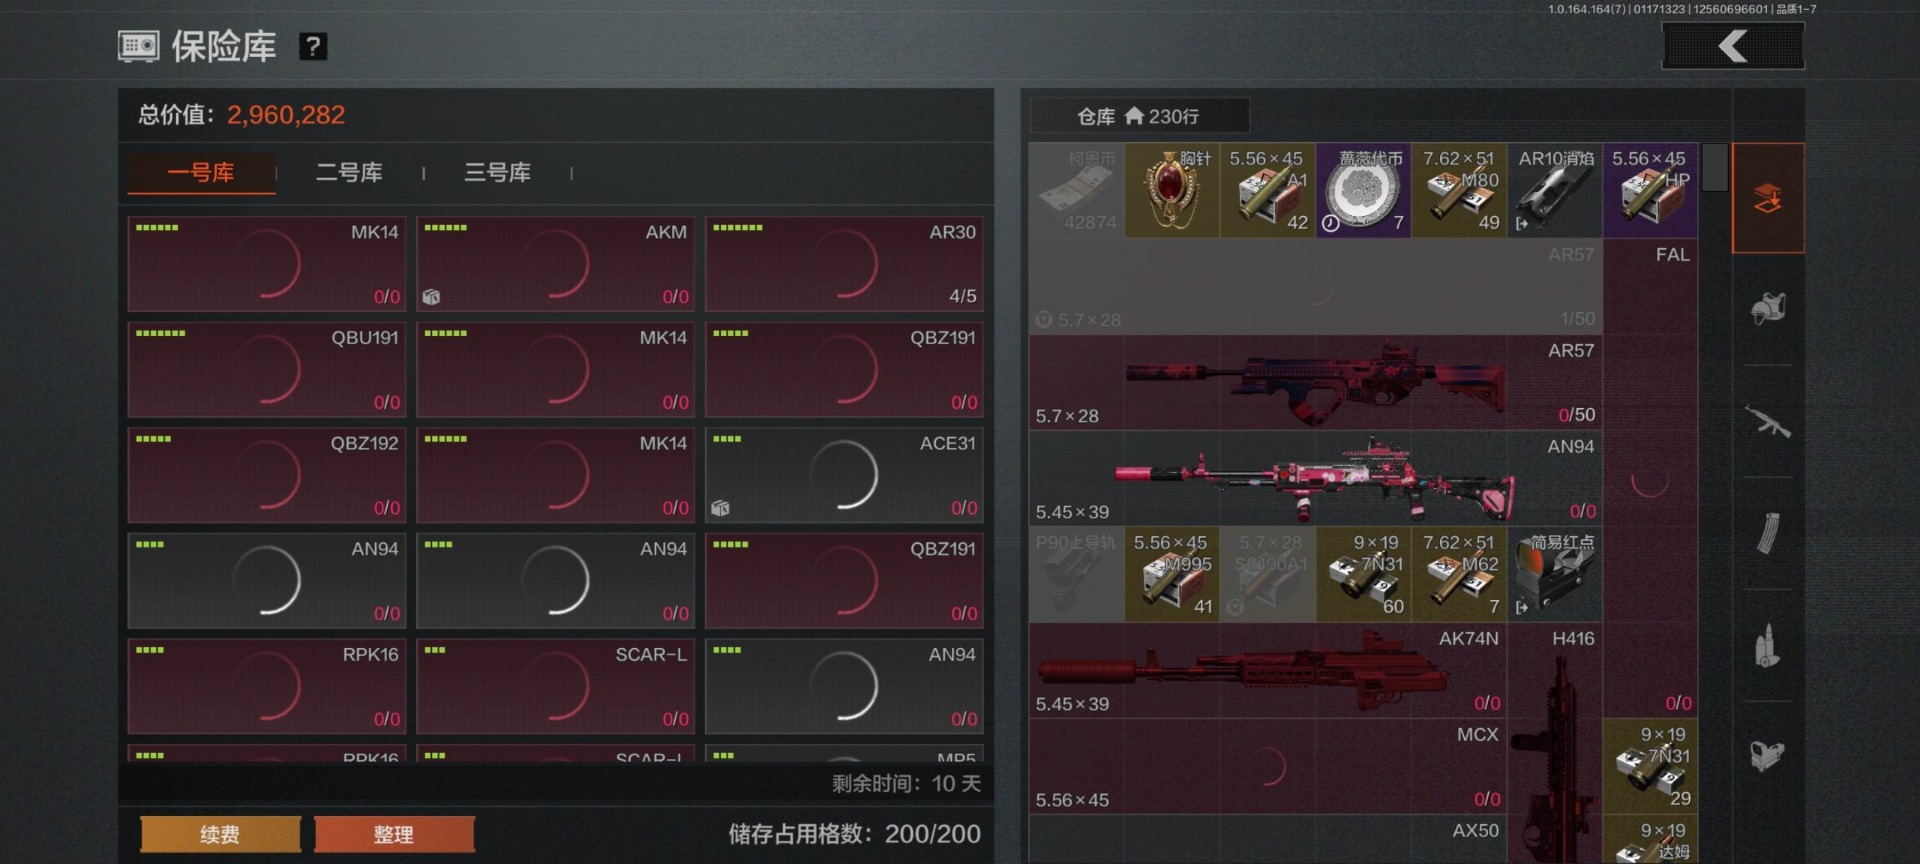The image size is (1920, 864).
Task: Click the 整理 organize button
Action: click(x=394, y=834)
